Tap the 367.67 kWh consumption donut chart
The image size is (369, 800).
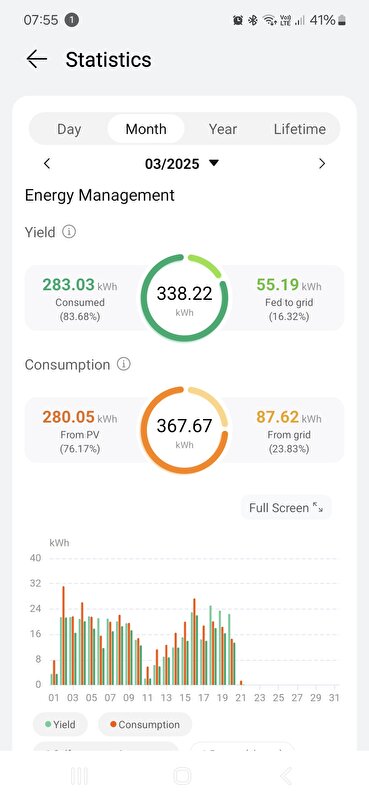pos(184,430)
